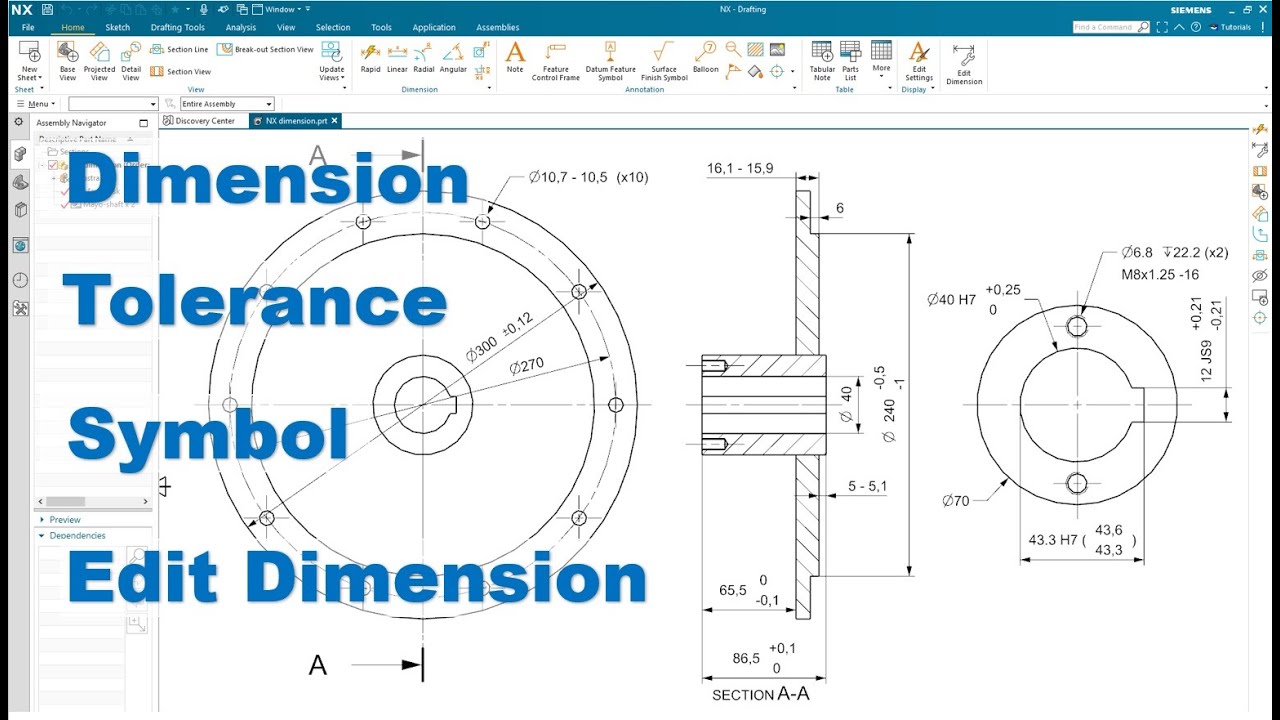
Task: Maximize the Assembly Navigator panel
Action: point(143,123)
